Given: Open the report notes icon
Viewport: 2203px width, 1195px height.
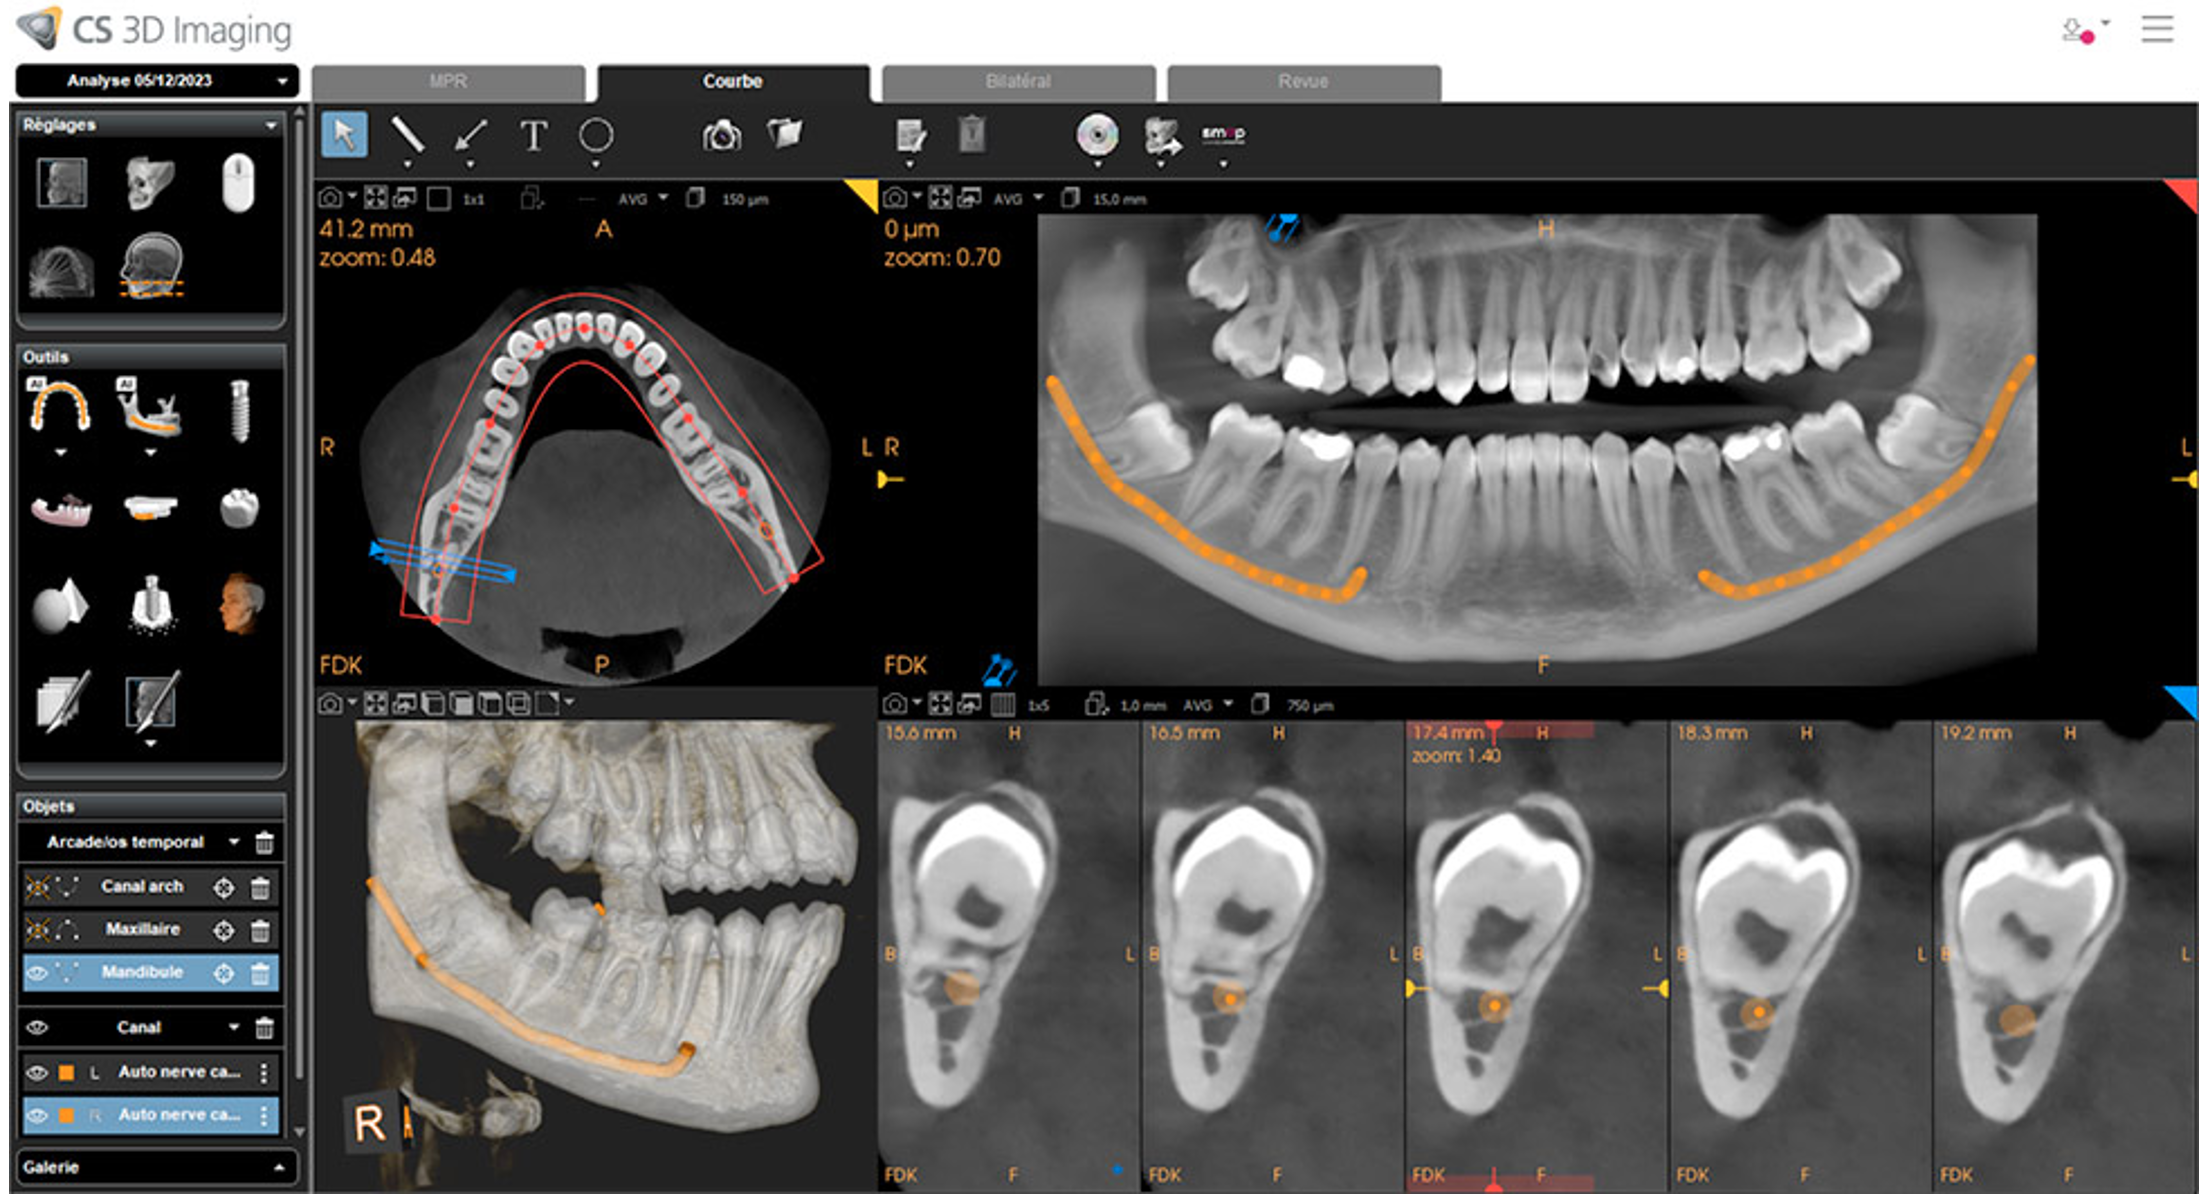Looking at the screenshot, I should point(910,134).
